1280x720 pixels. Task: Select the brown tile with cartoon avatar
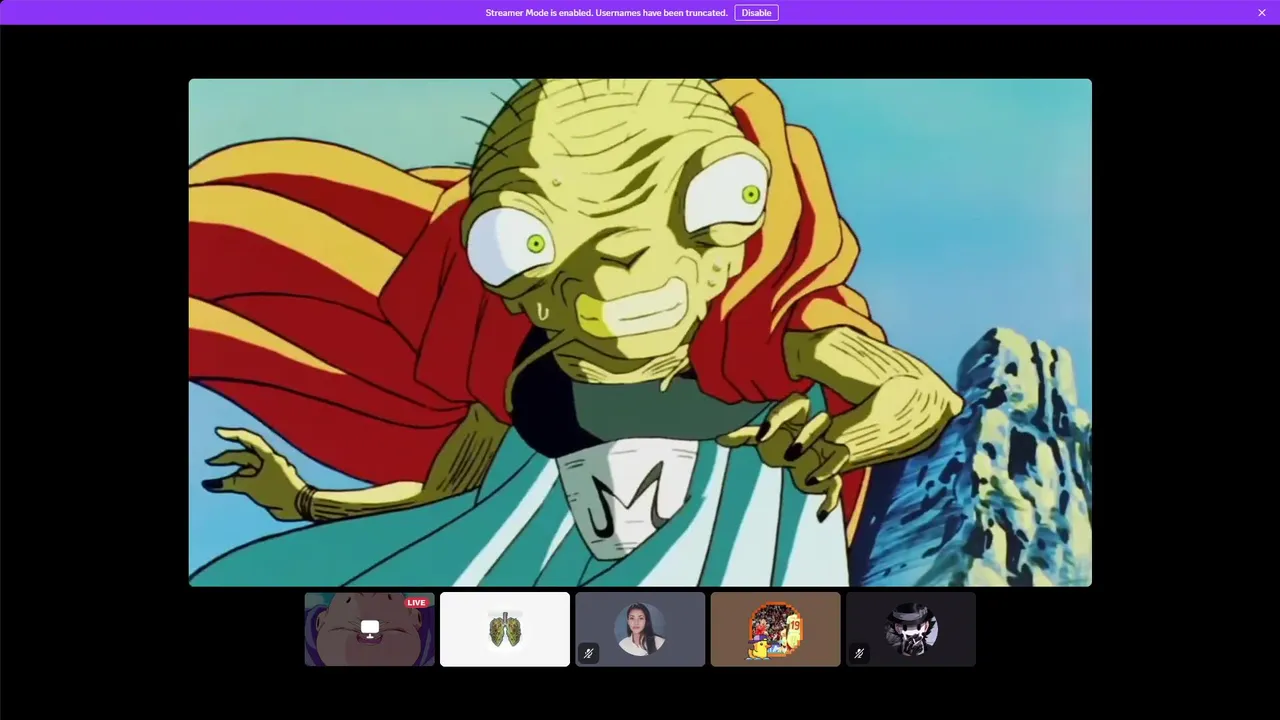pos(775,629)
